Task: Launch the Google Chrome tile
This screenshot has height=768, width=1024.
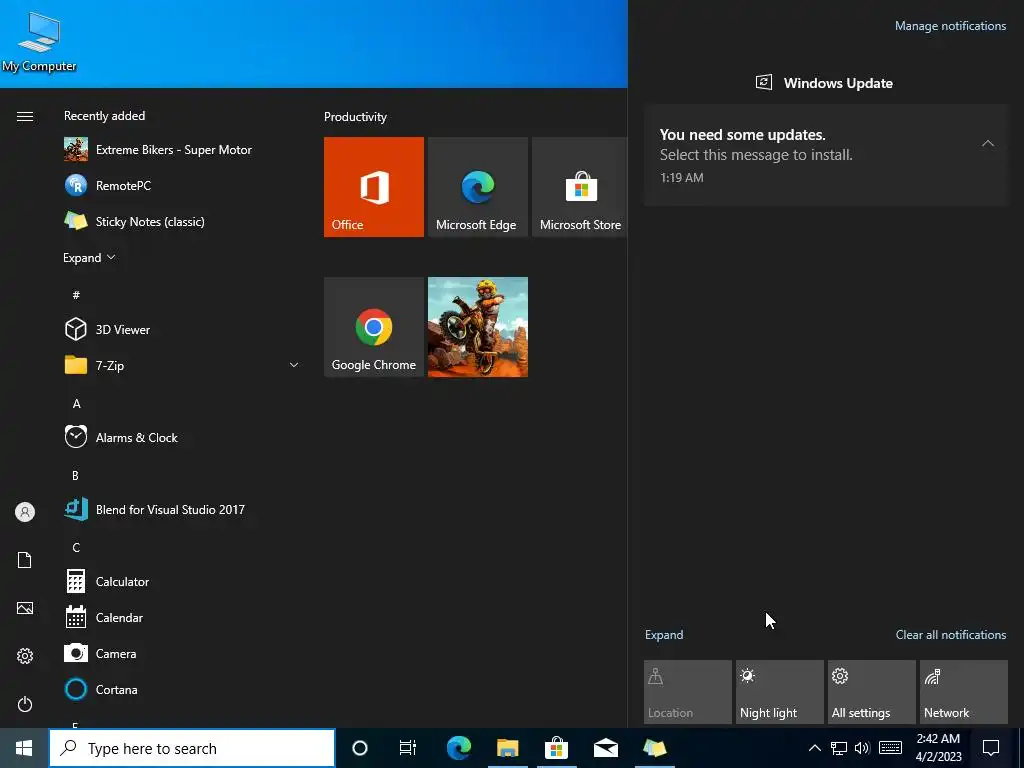Action: click(x=374, y=327)
